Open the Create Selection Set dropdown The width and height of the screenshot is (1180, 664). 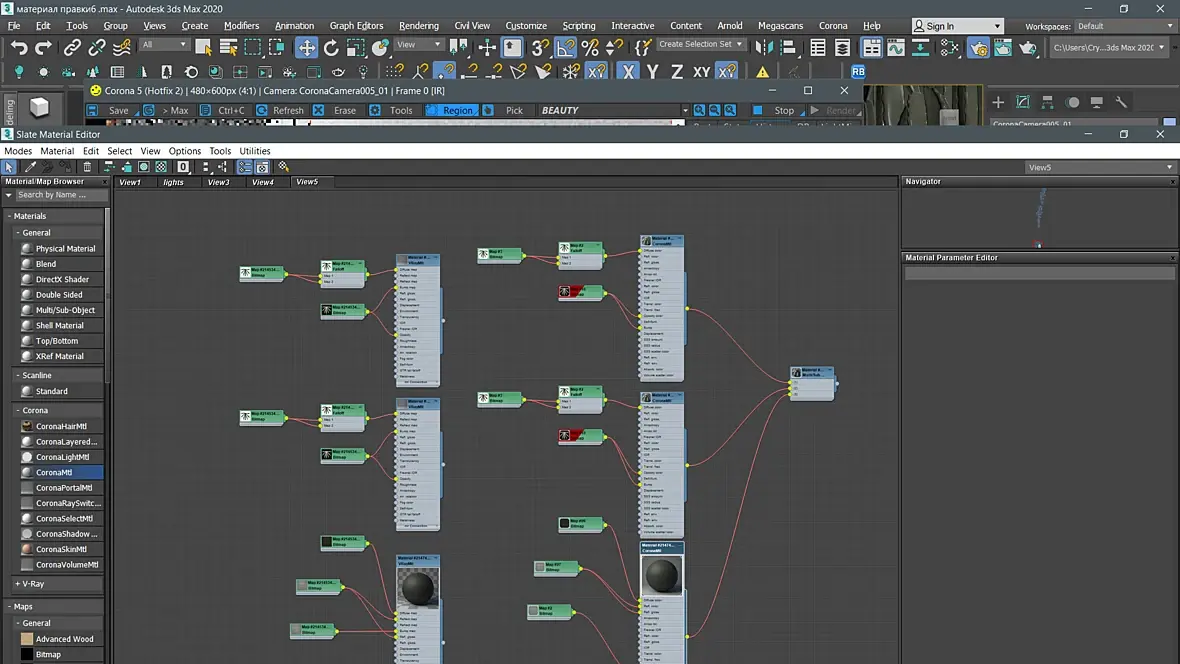741,45
